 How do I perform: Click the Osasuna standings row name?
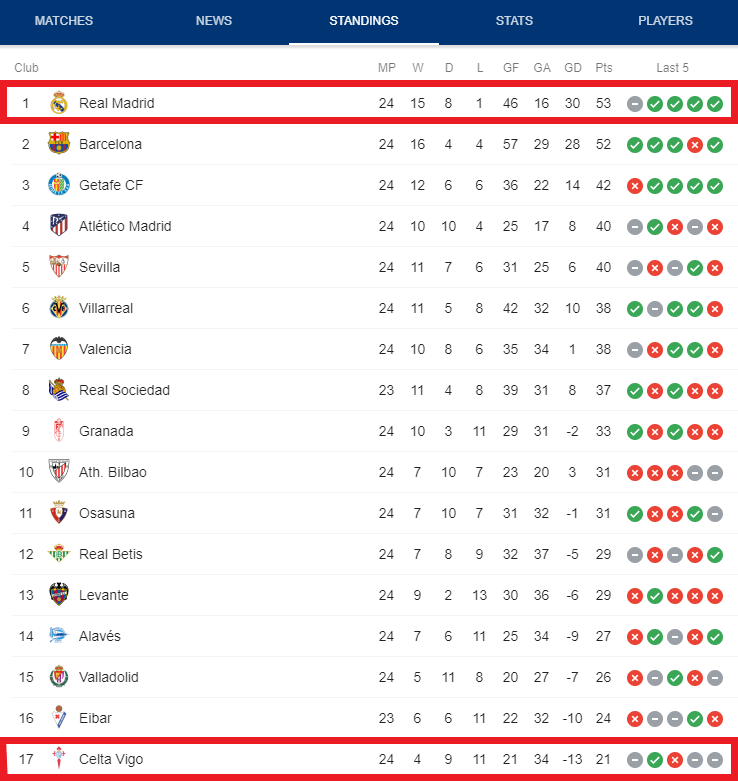(x=107, y=513)
